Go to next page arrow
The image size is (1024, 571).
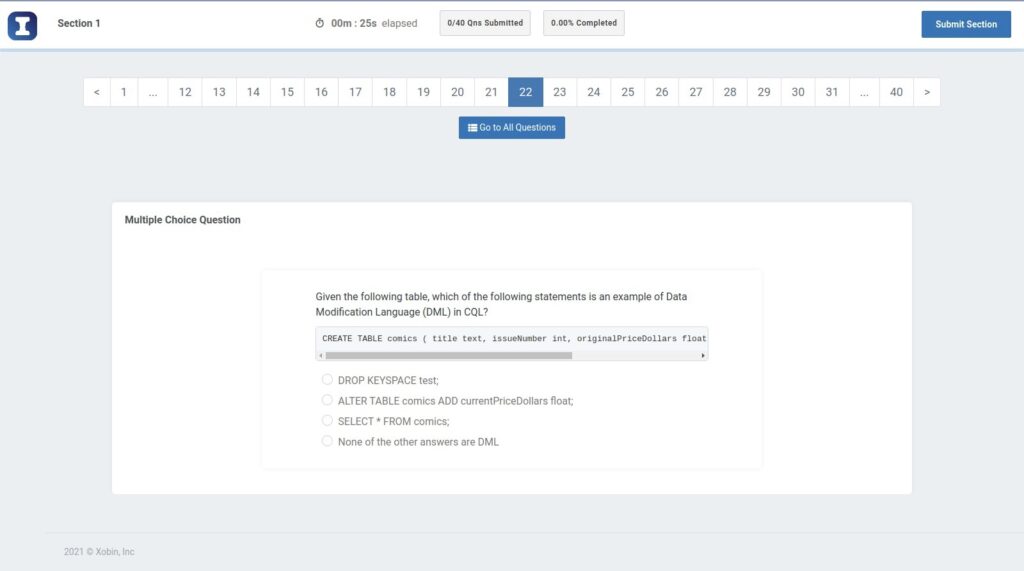[x=927, y=92]
